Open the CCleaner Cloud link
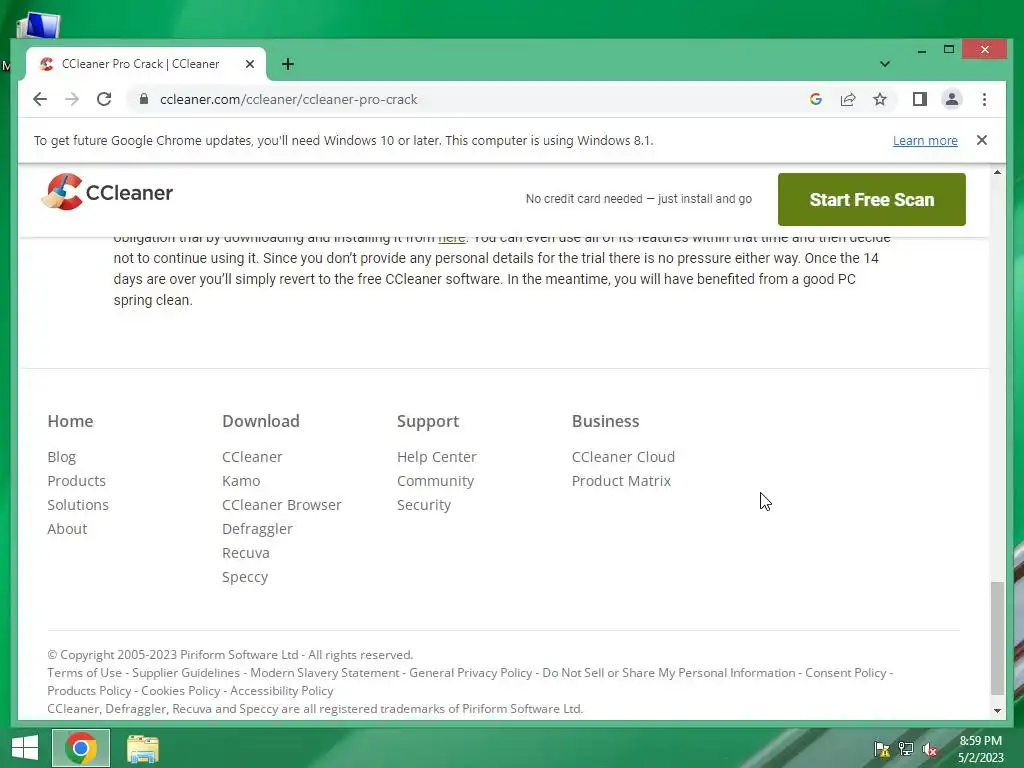1024x768 pixels. coord(623,457)
